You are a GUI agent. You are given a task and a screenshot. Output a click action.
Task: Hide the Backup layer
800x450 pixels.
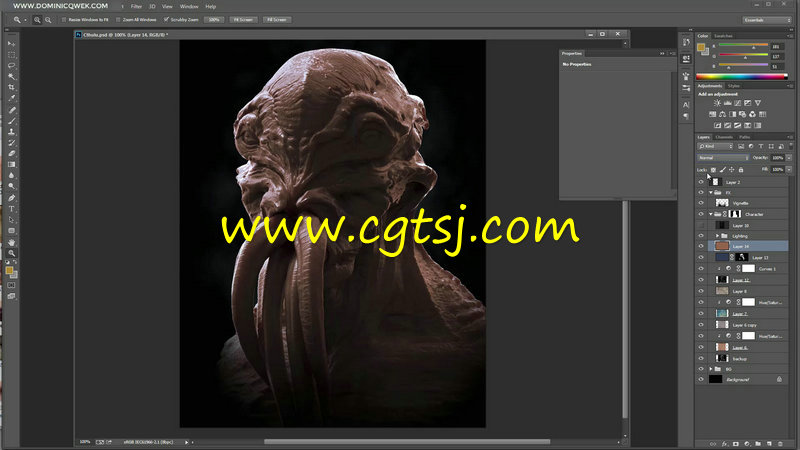tap(701, 359)
